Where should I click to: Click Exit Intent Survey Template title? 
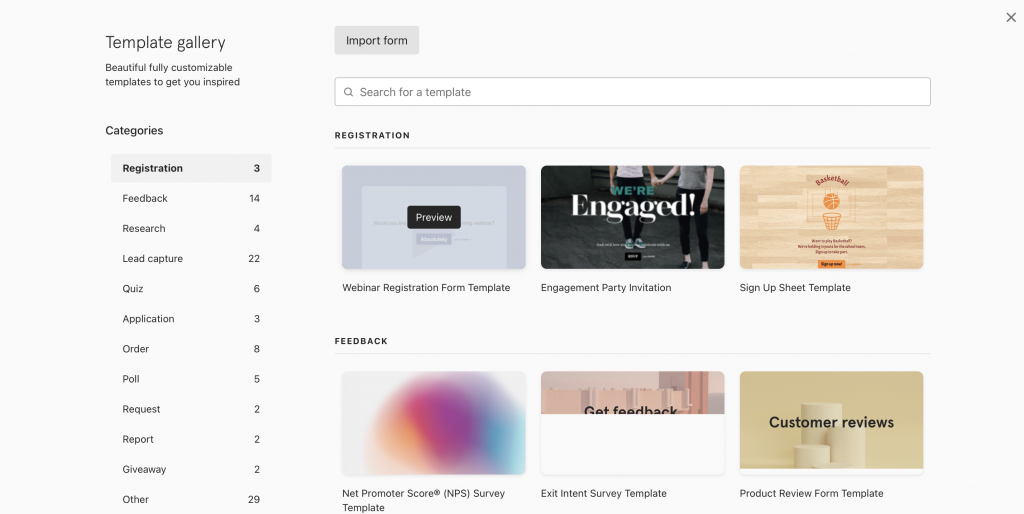point(603,493)
